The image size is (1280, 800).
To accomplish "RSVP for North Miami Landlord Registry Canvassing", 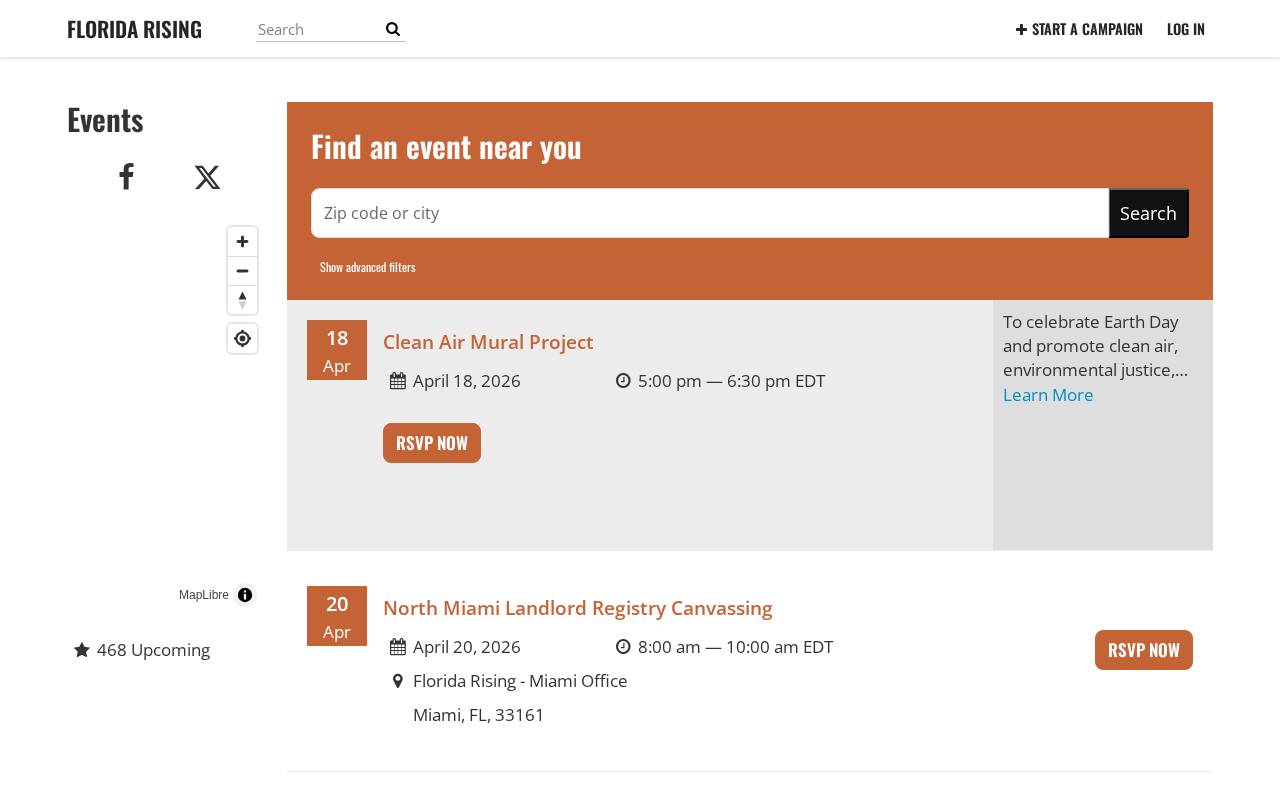I will pyautogui.click(x=1143, y=650).
